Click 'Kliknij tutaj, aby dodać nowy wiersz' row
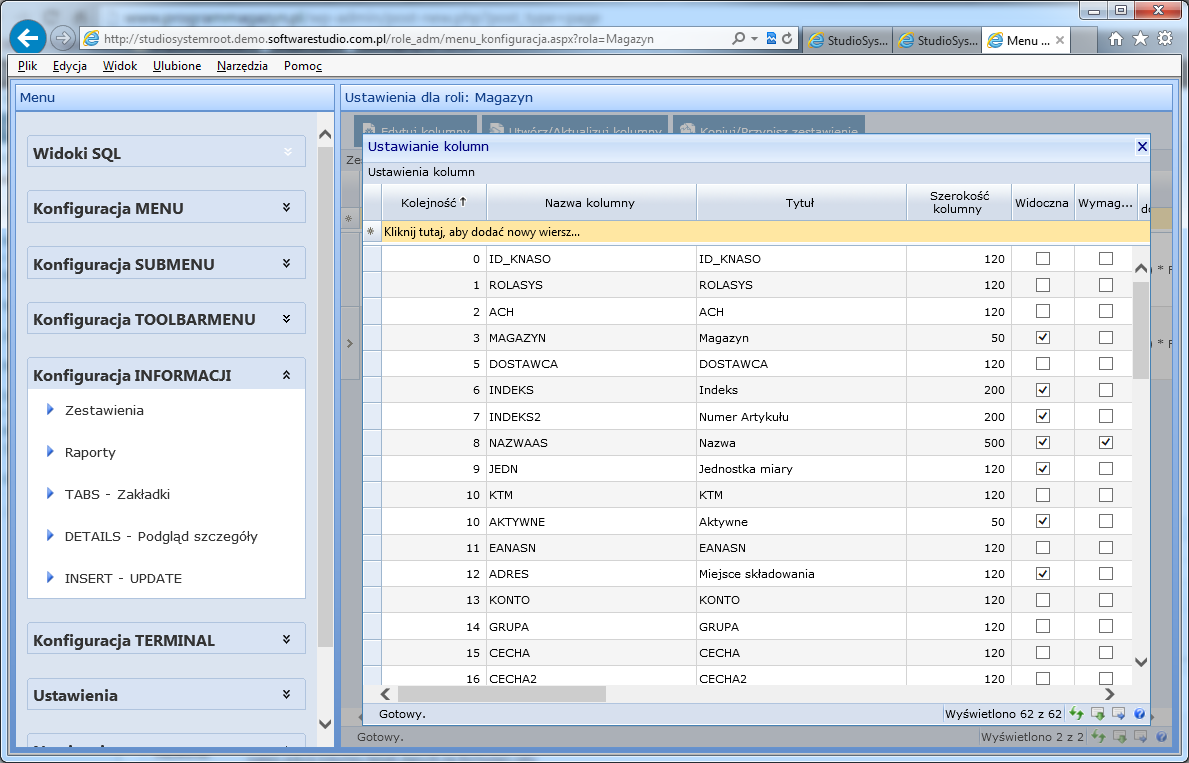 point(766,232)
